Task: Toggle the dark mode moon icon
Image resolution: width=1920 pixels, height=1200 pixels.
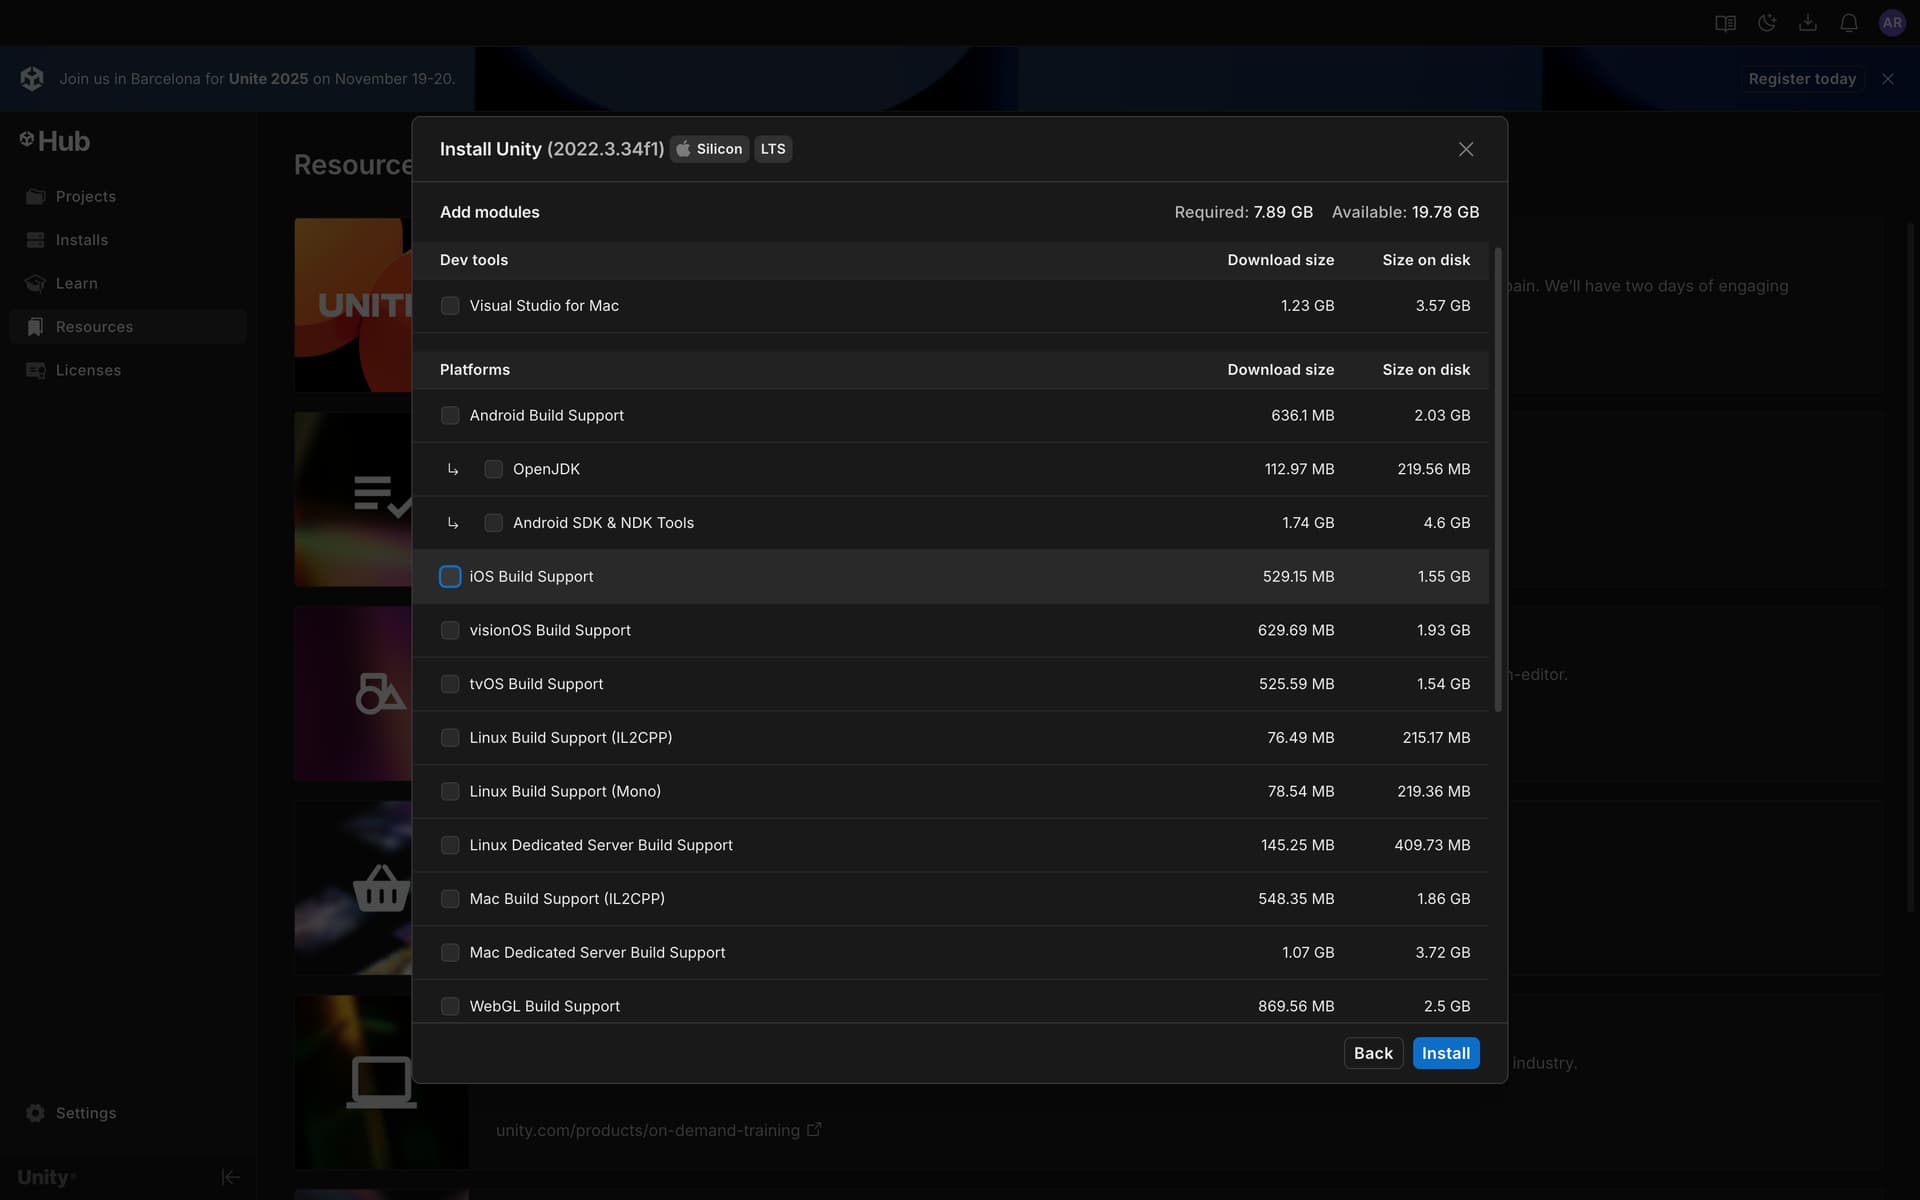Action: (x=1767, y=23)
